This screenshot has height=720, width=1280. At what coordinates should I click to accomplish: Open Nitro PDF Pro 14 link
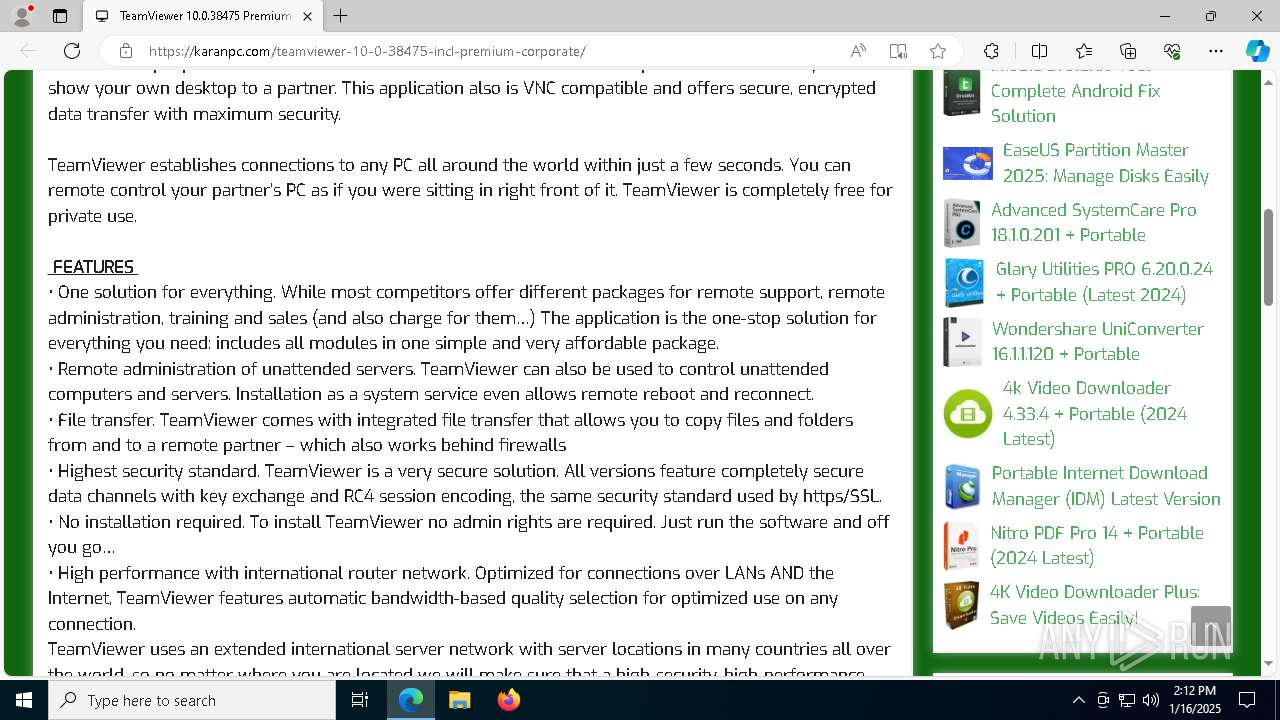(x=1096, y=545)
